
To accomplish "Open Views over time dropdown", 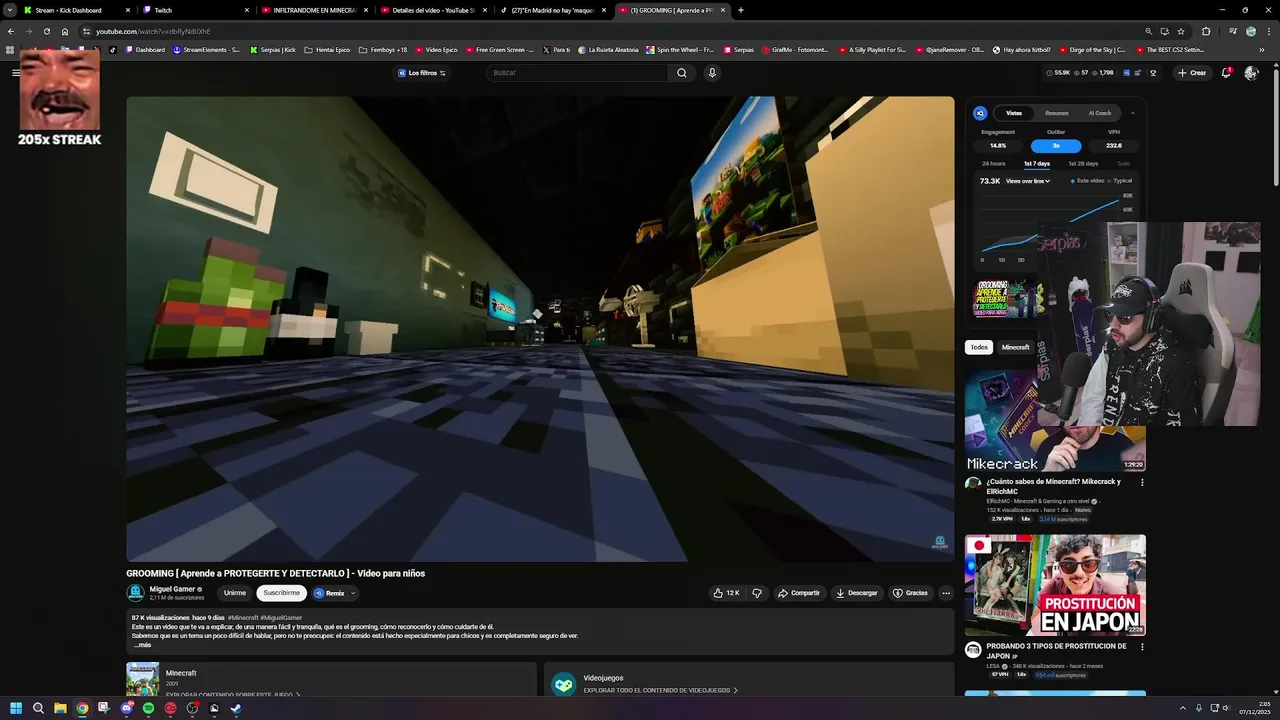I will coord(1029,181).
